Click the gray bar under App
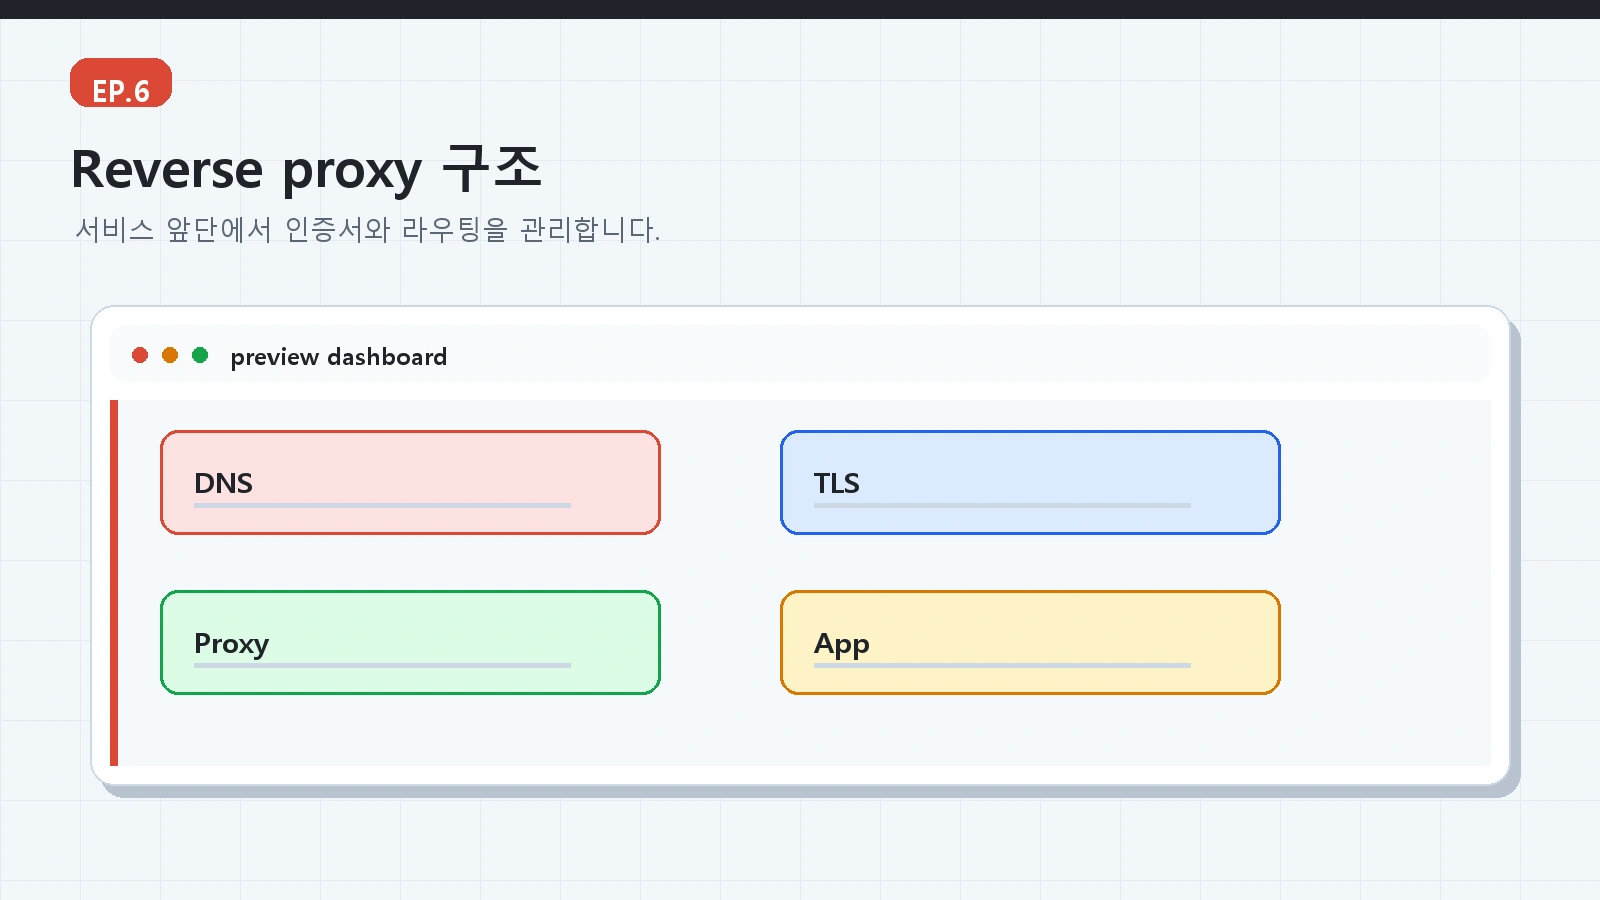The width and height of the screenshot is (1600, 900). coord(1002,665)
